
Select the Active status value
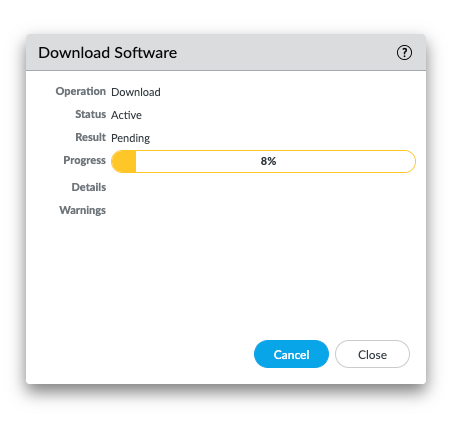[126, 115]
